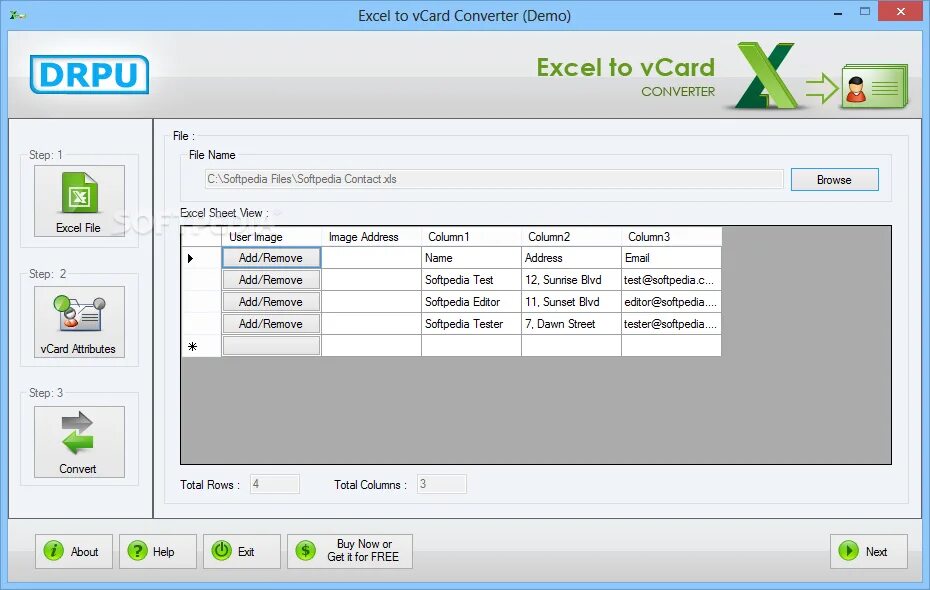This screenshot has width=930, height=590.
Task: Click the Image Address cell for Softpedia Test
Action: pos(371,280)
